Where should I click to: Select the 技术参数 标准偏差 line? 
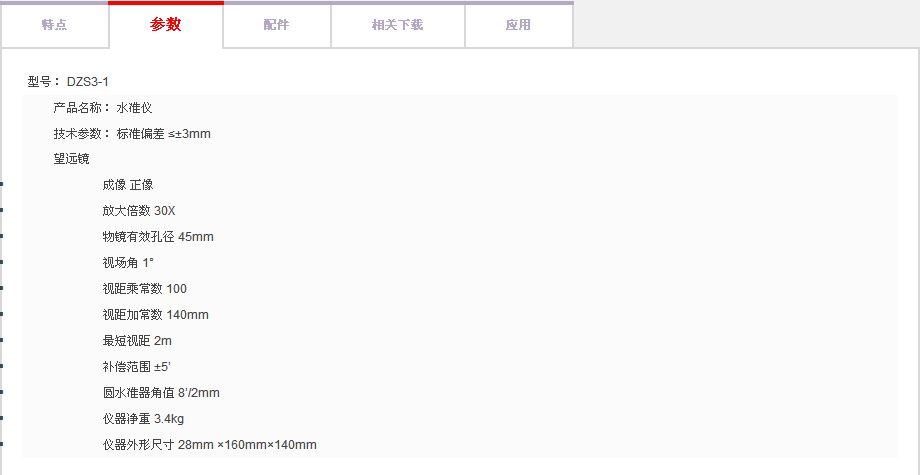(132, 133)
